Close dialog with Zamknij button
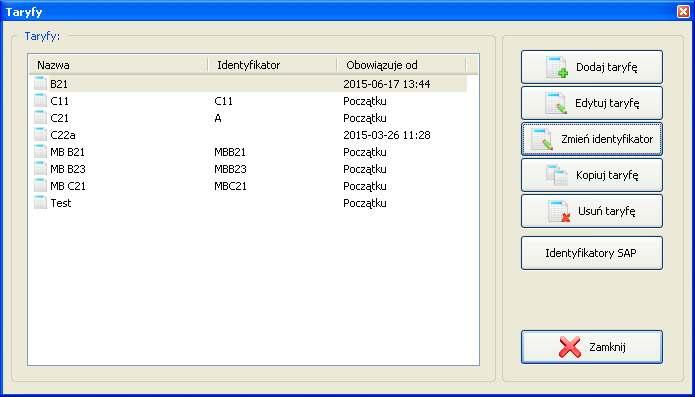This screenshot has height=397, width=695. click(592, 347)
